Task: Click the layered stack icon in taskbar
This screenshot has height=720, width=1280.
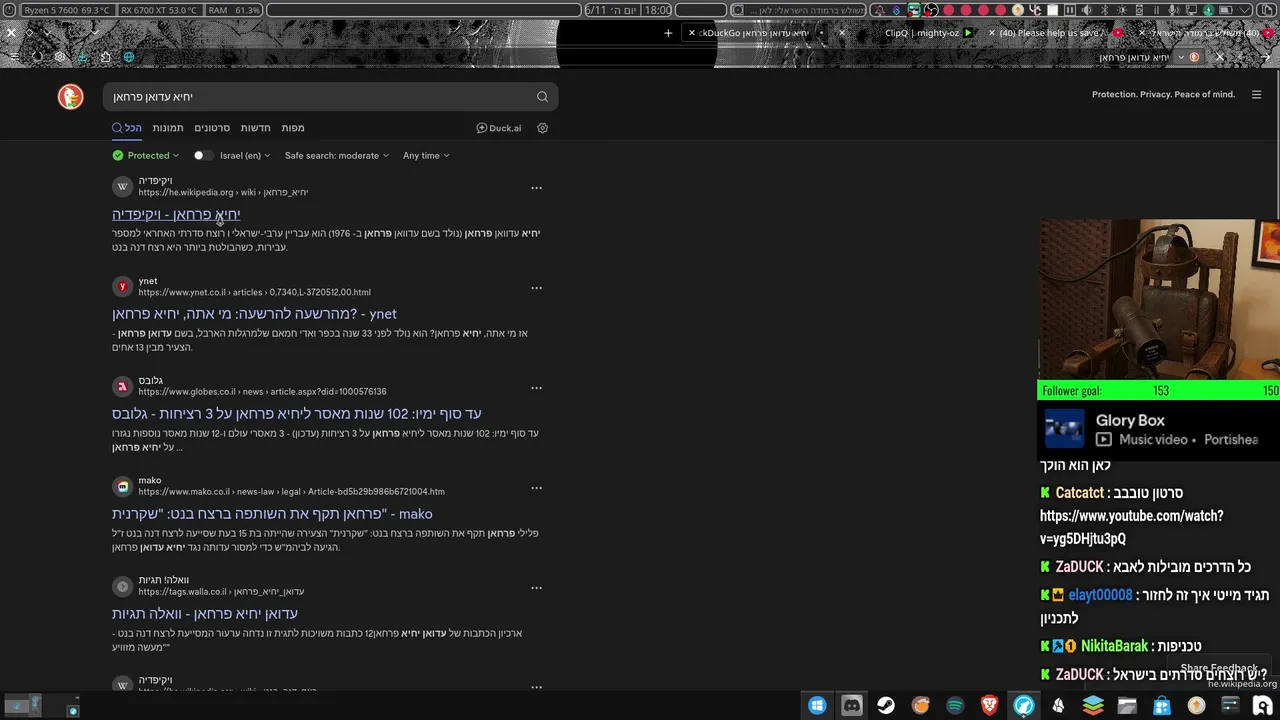Action: [x=1093, y=706]
